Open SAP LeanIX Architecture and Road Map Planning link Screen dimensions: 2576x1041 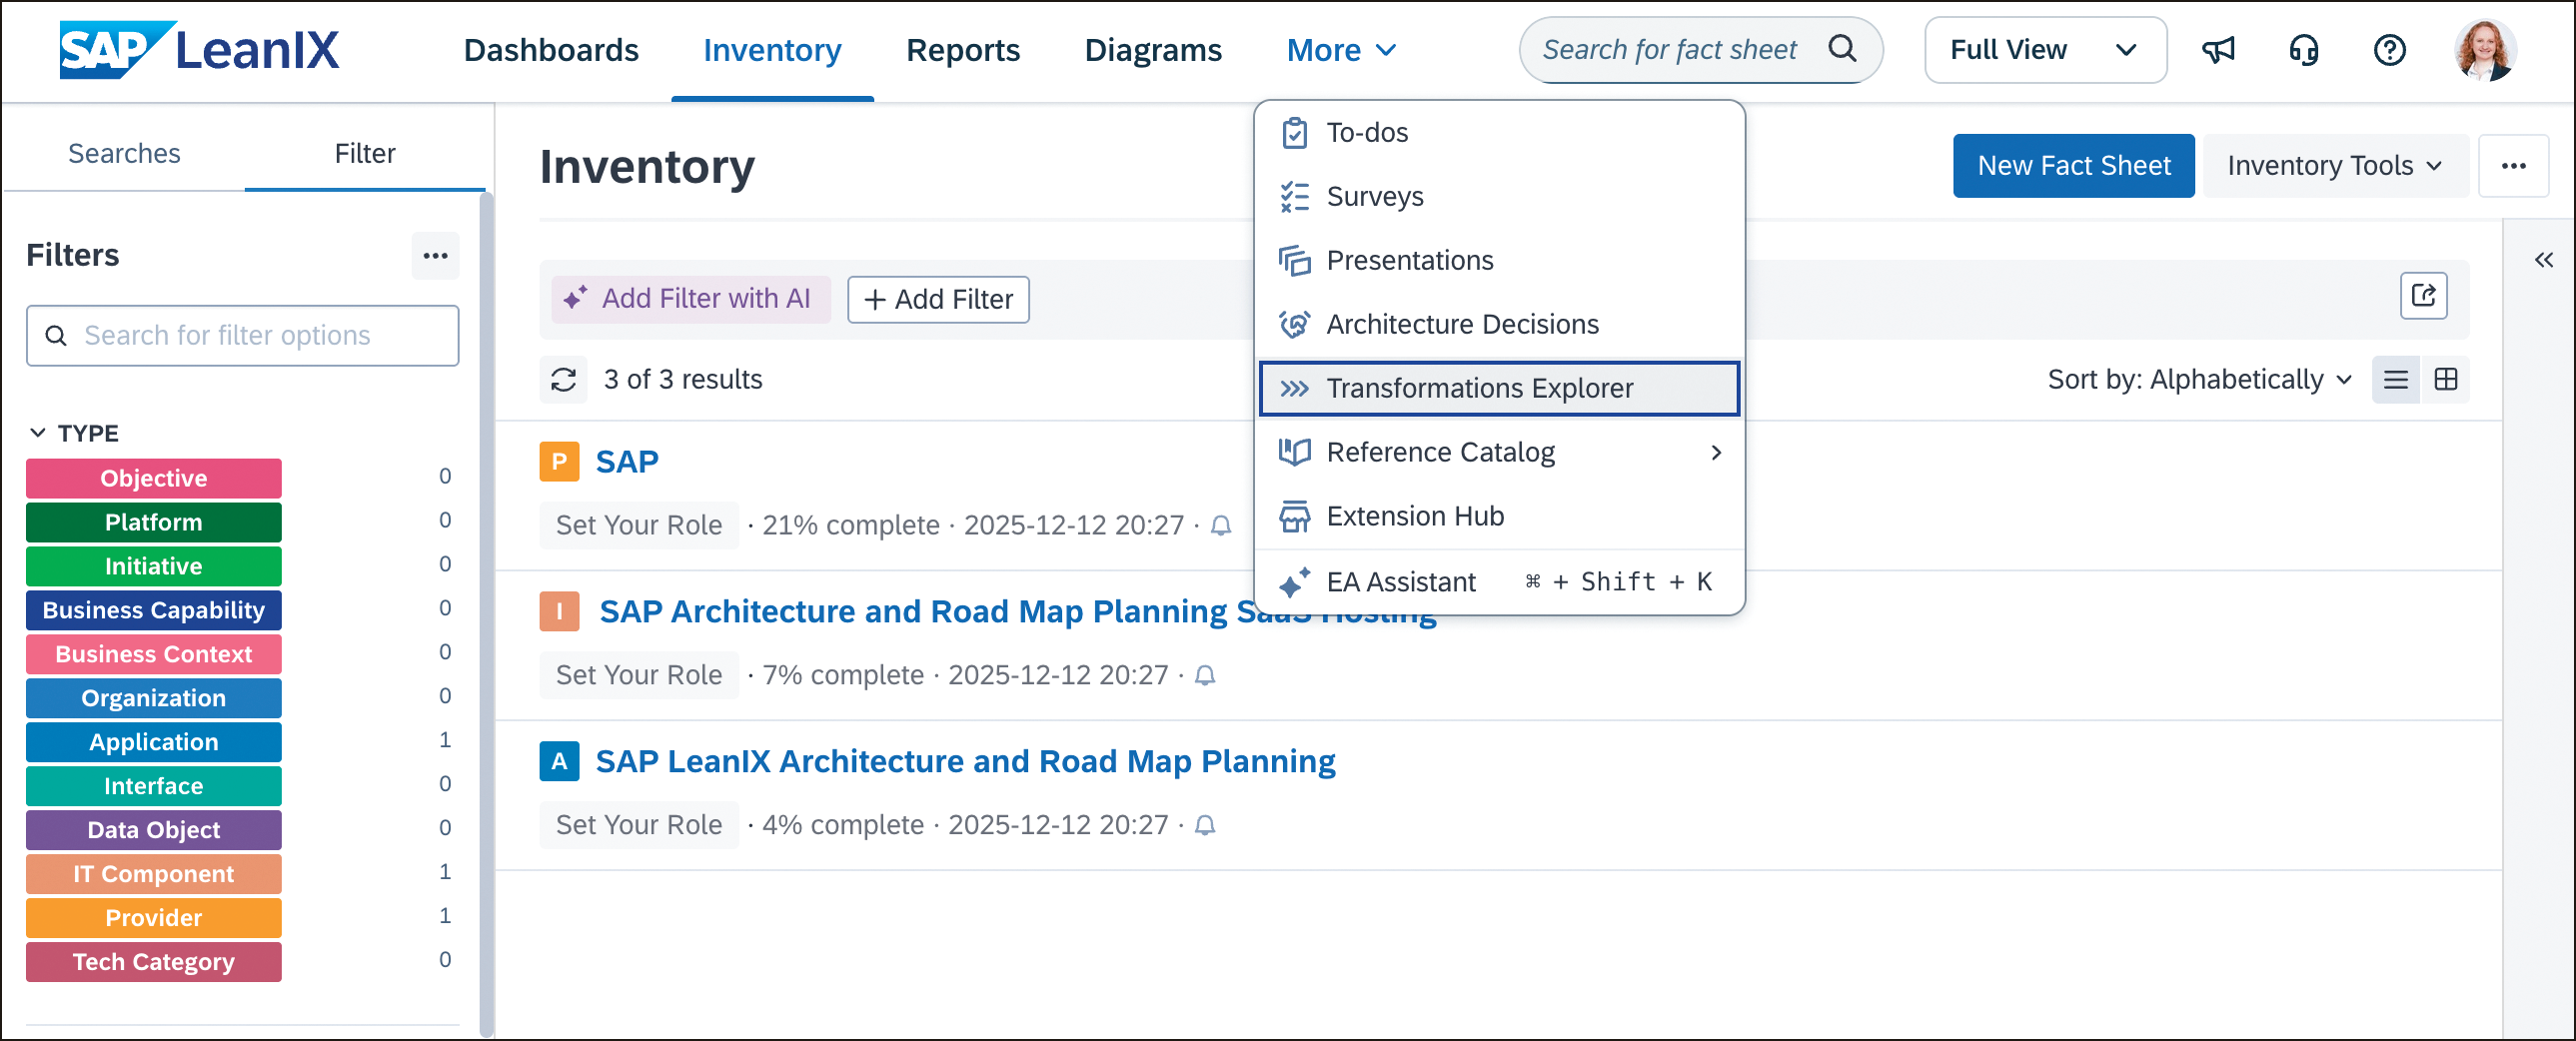965,762
